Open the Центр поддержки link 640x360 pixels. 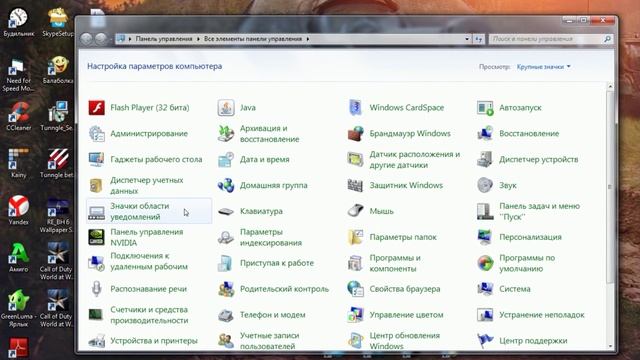tap(533, 341)
